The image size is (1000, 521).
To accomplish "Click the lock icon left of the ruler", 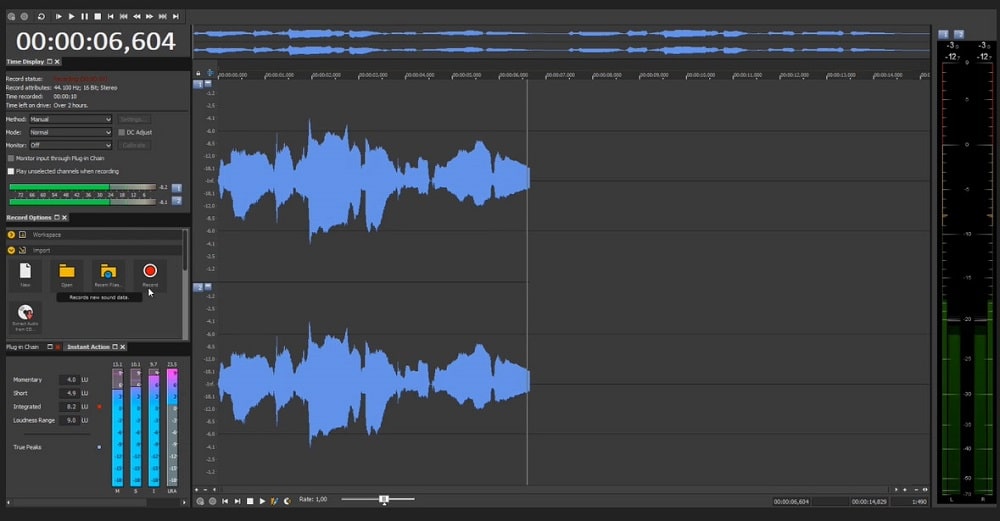I will tap(198, 73).
